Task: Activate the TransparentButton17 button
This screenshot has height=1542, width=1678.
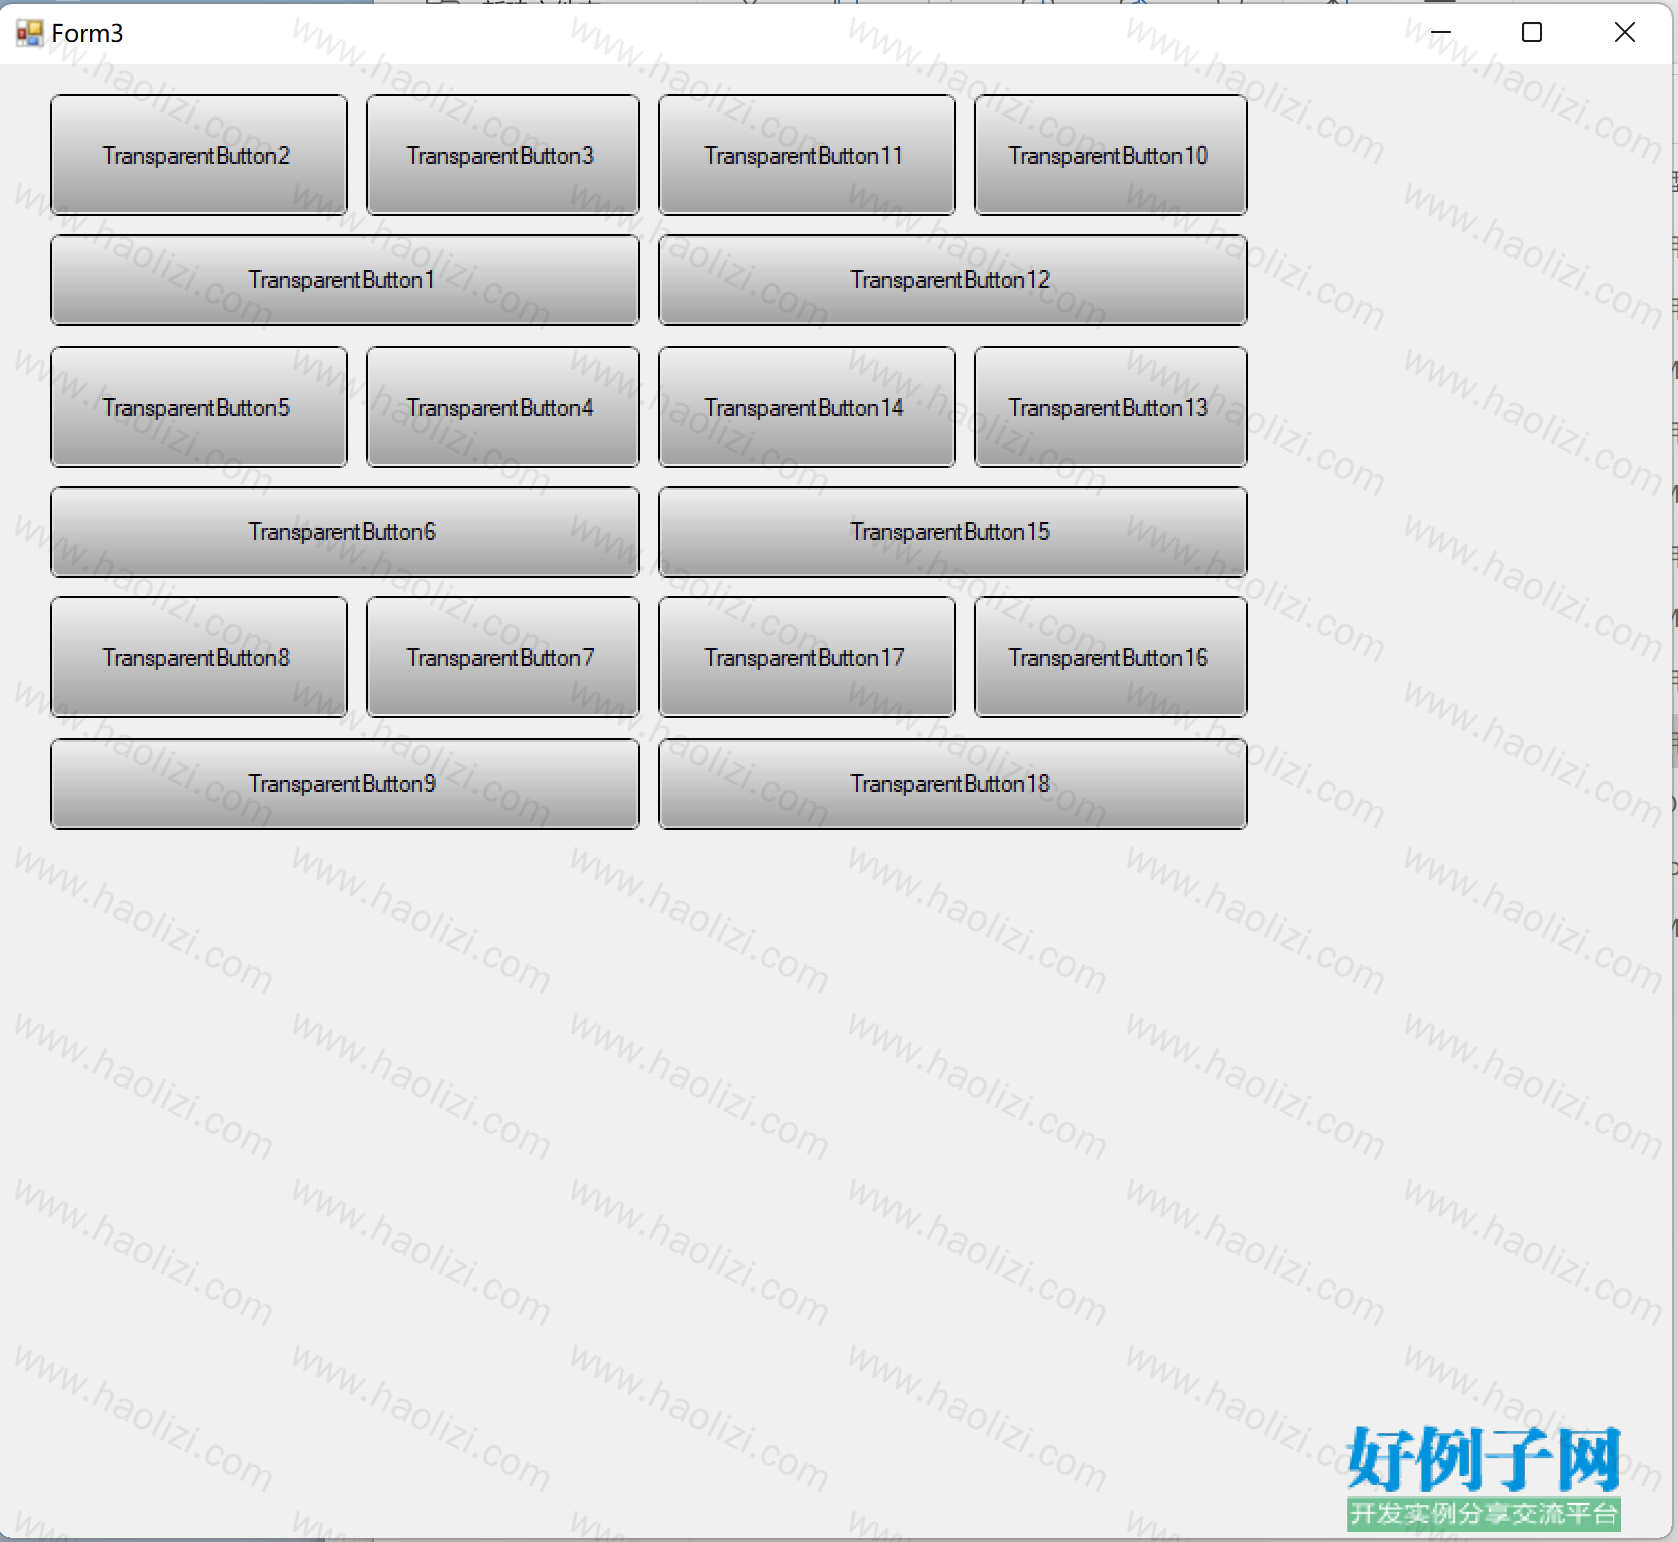Action: 807,657
